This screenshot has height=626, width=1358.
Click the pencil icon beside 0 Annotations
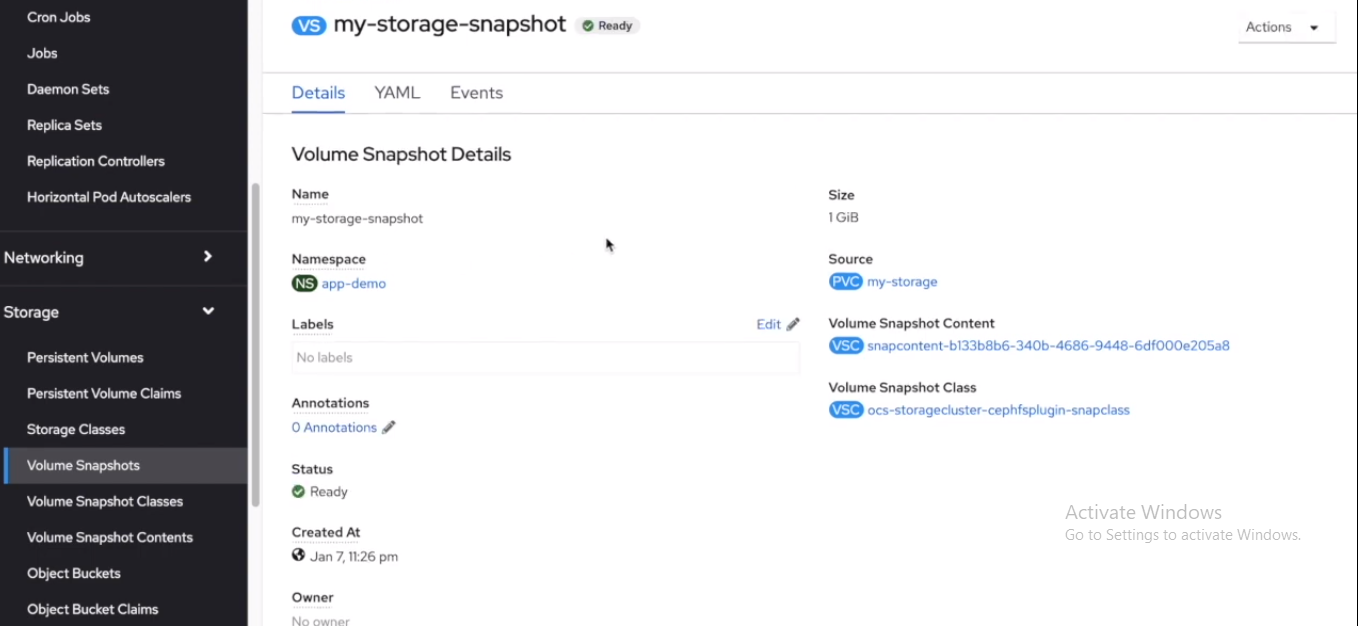[389, 428]
